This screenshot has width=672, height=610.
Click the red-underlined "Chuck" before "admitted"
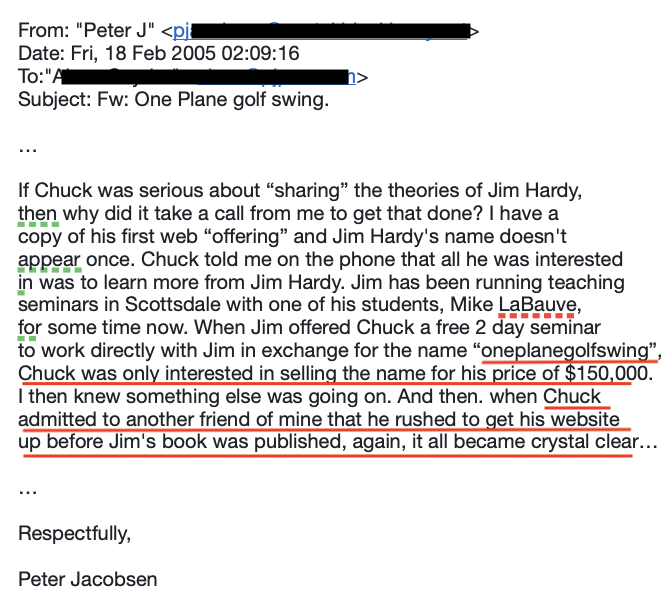(x=572, y=397)
